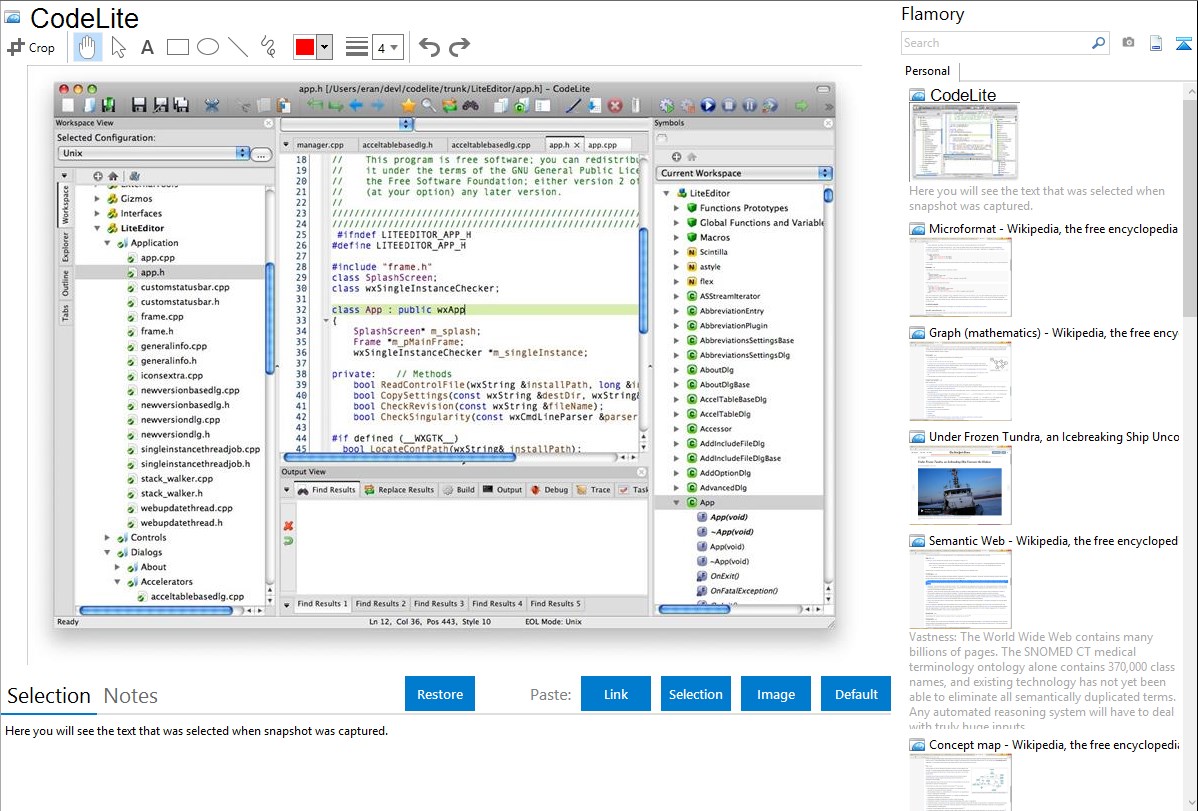Open the Under Frozen Tundra ship thumbnail
Screen dimensions: 1198x811
(x=960, y=485)
